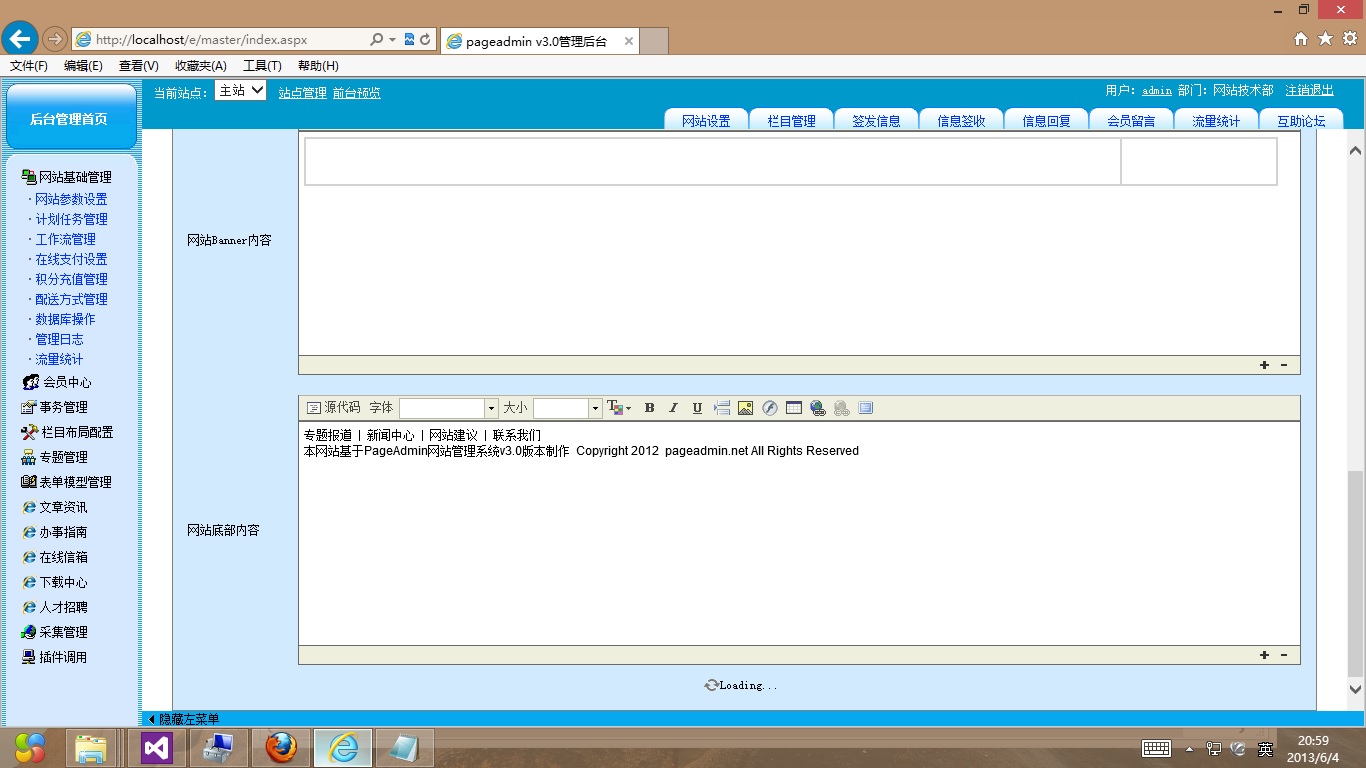Switch the footer editor to 源代码 view
This screenshot has height=768, width=1366.
pyautogui.click(x=333, y=408)
